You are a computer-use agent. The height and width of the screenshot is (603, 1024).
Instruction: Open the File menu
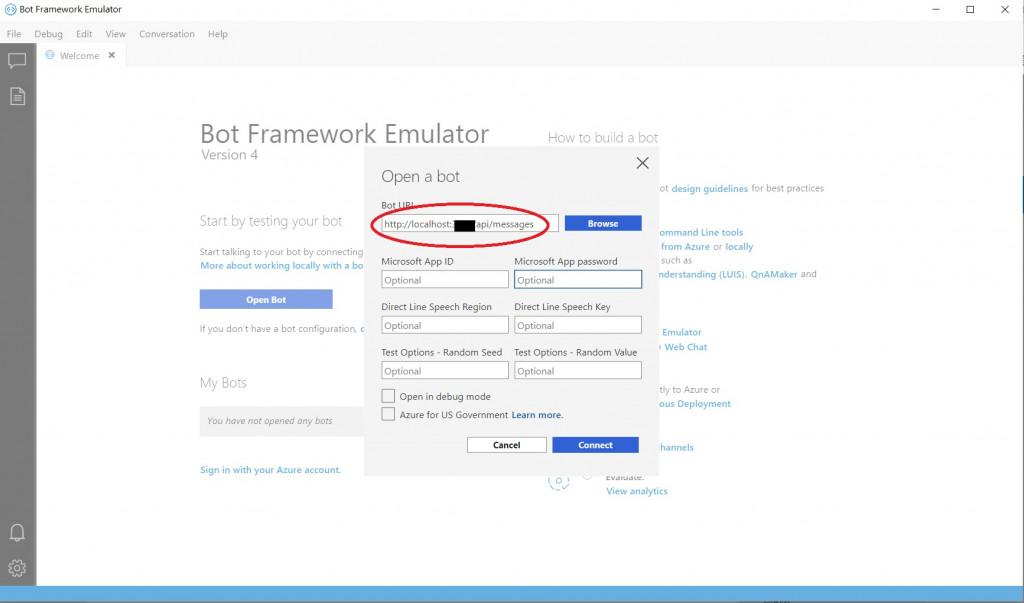coord(14,34)
